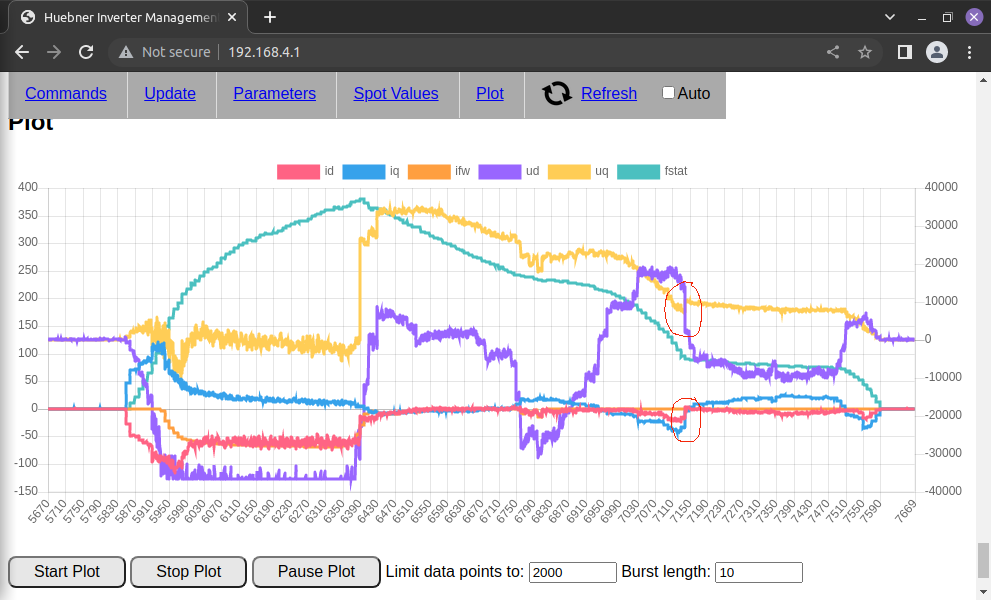991x600 pixels.
Task: Switch to the Spot Values page
Action: pyautogui.click(x=395, y=94)
